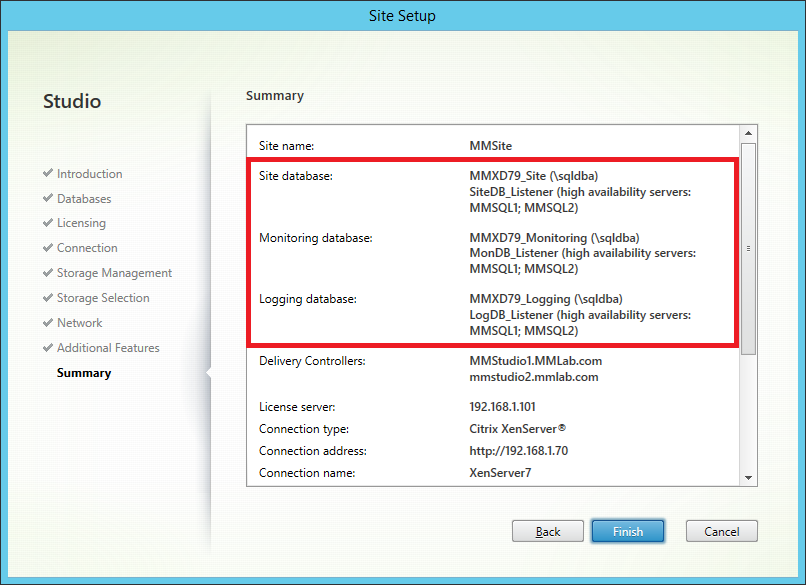Click the checkmark icon beside Licensing
The width and height of the screenshot is (806, 585).
pos(48,223)
